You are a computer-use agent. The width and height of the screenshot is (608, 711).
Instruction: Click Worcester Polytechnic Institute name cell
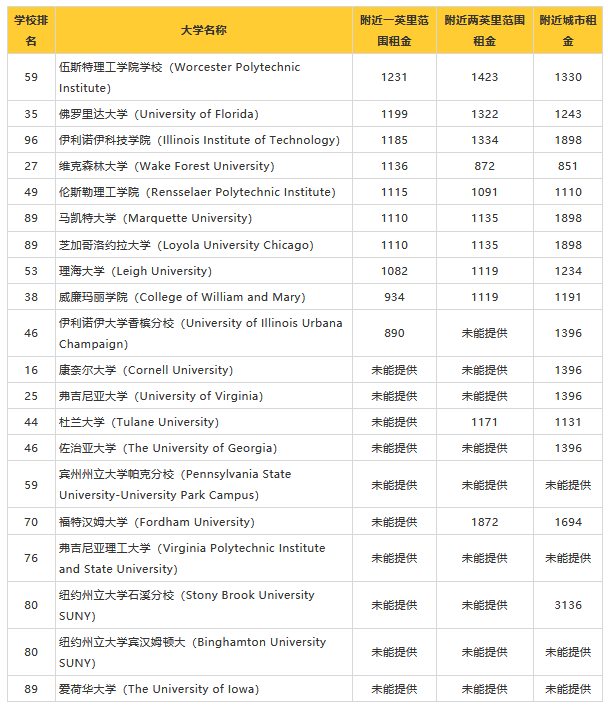[204, 77]
